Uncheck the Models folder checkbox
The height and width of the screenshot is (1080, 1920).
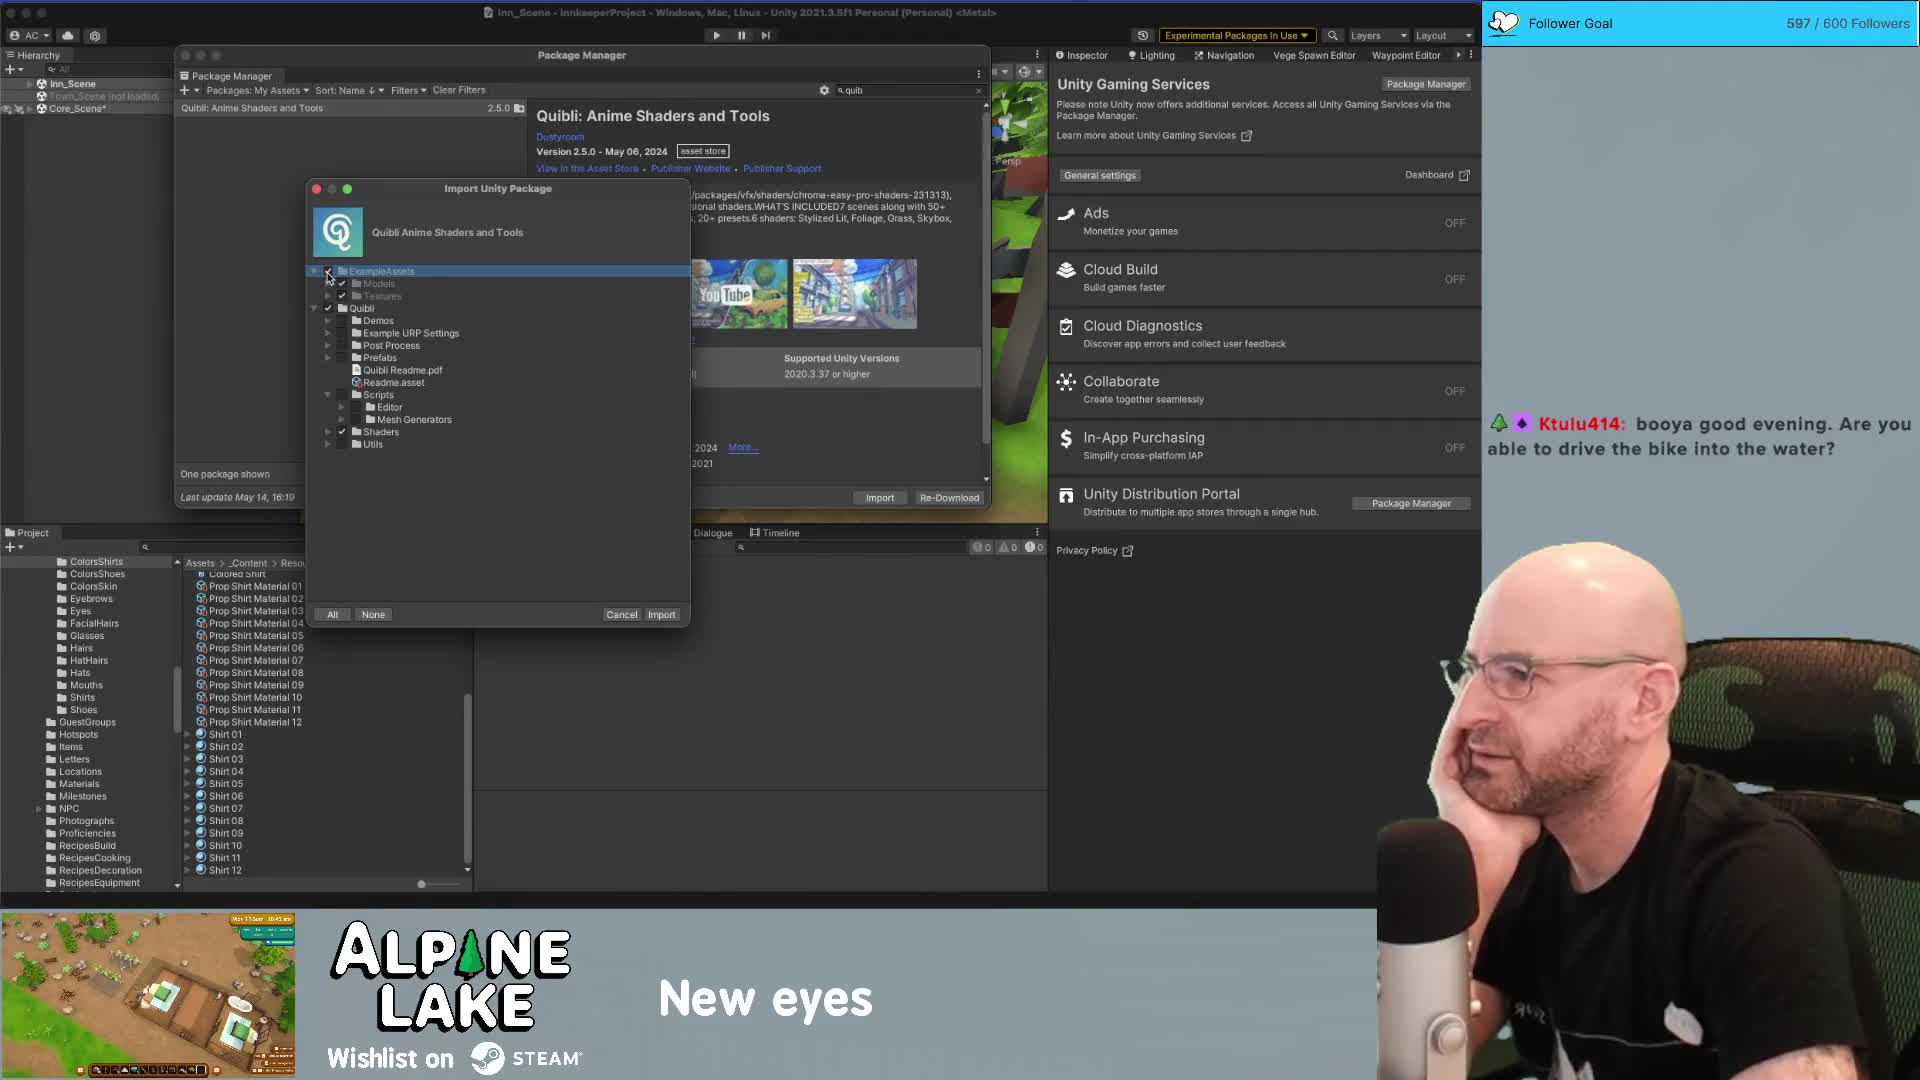342,284
